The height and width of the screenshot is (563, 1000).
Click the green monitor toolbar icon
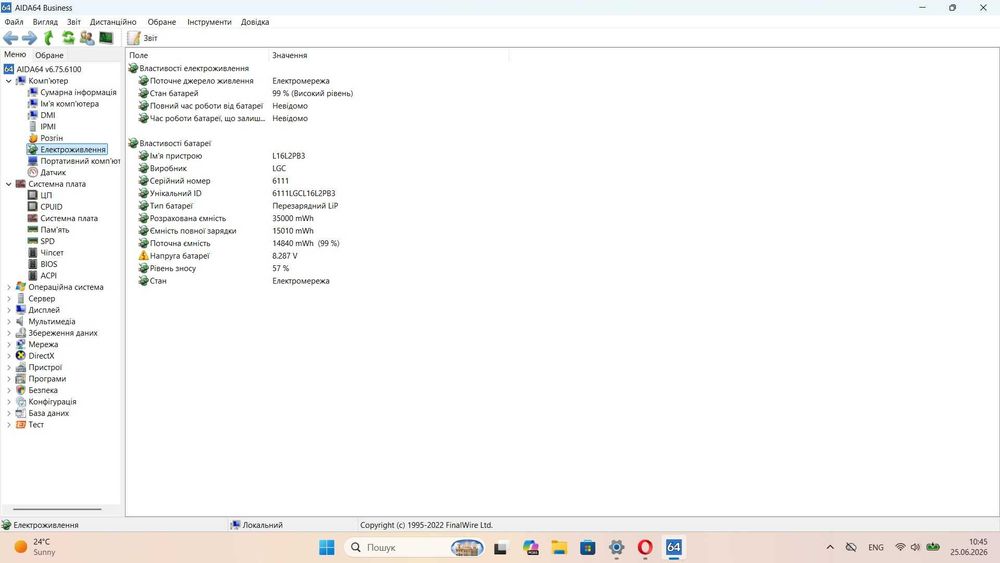coord(106,38)
